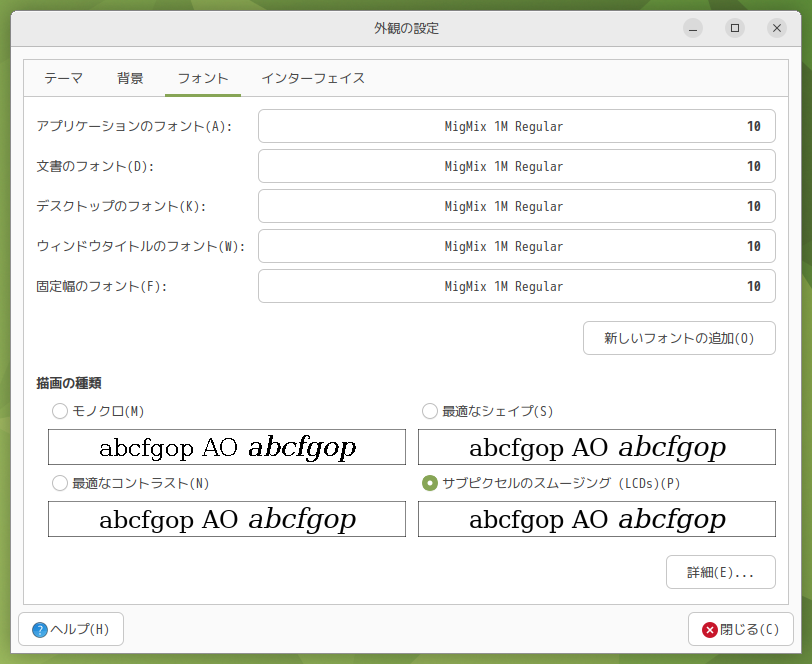Close window with title bar X
Image resolution: width=812 pixels, height=664 pixels.
pyautogui.click(x=777, y=28)
